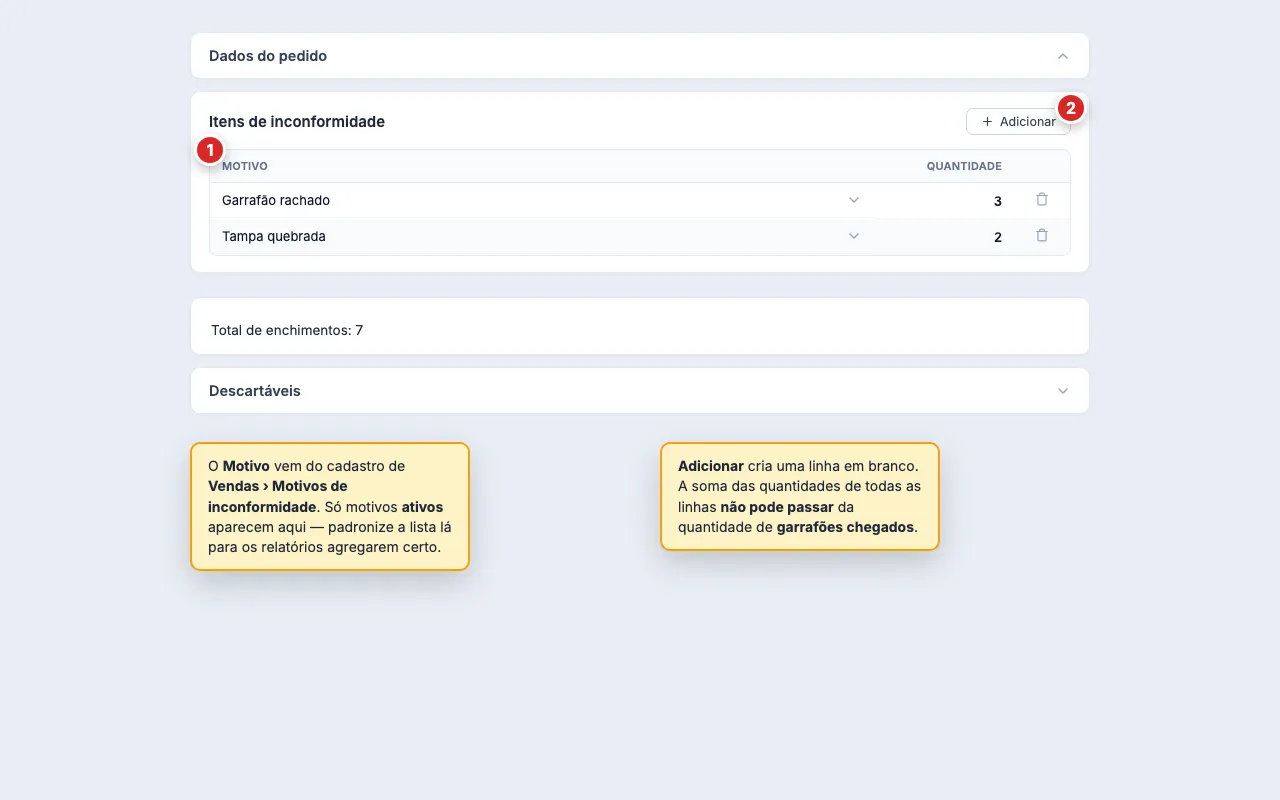Click the Motivo column header

pos(245,166)
